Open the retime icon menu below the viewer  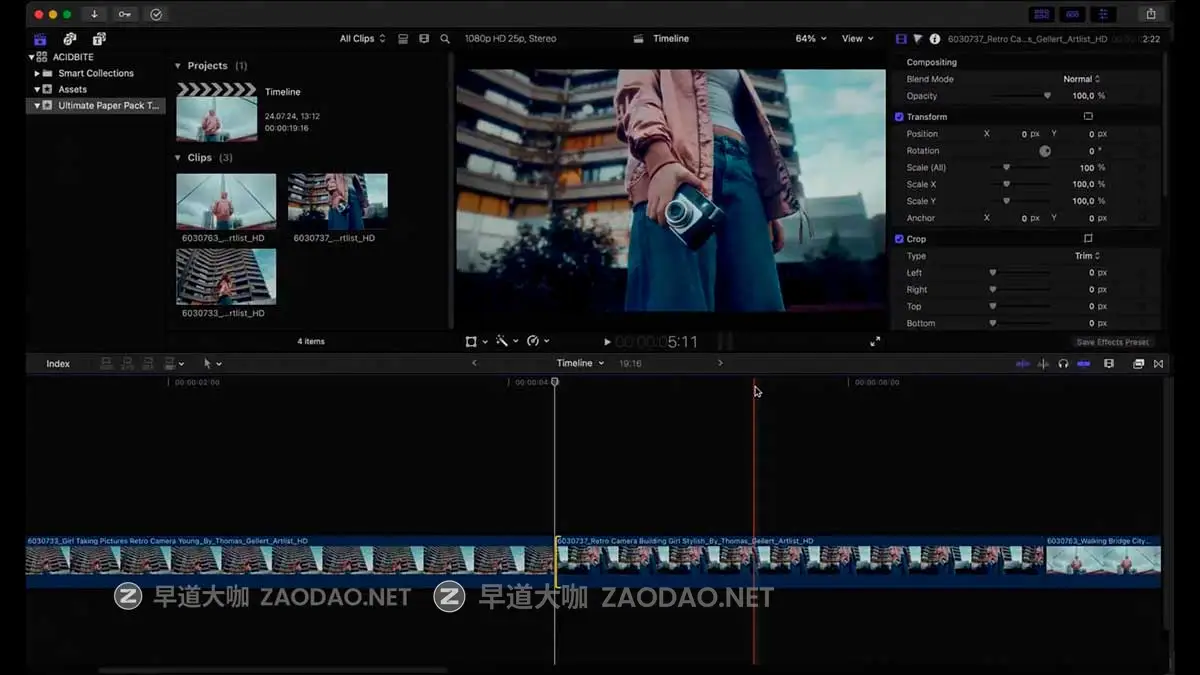[533, 340]
